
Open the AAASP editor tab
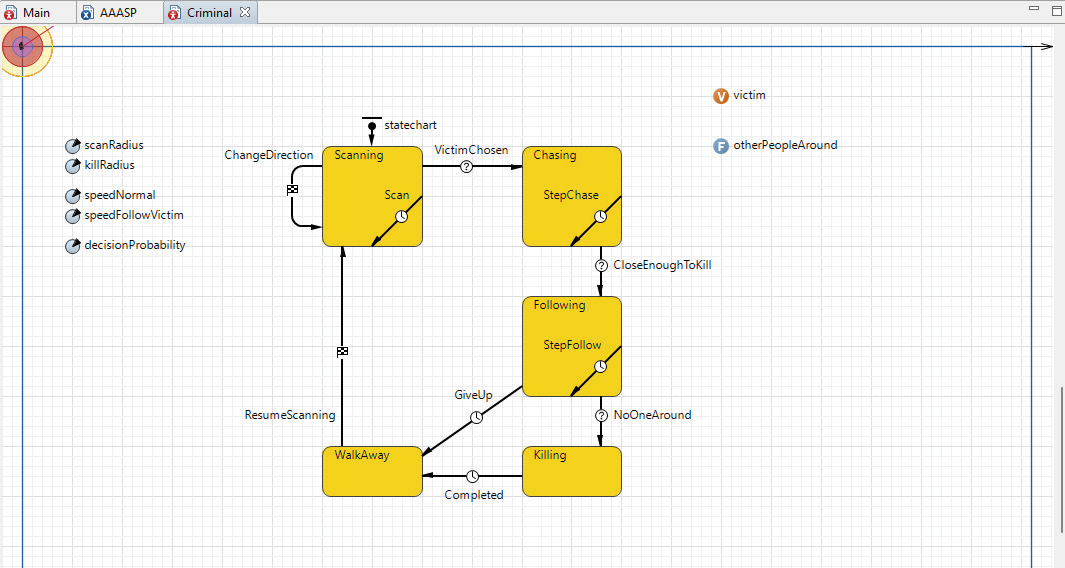(117, 13)
